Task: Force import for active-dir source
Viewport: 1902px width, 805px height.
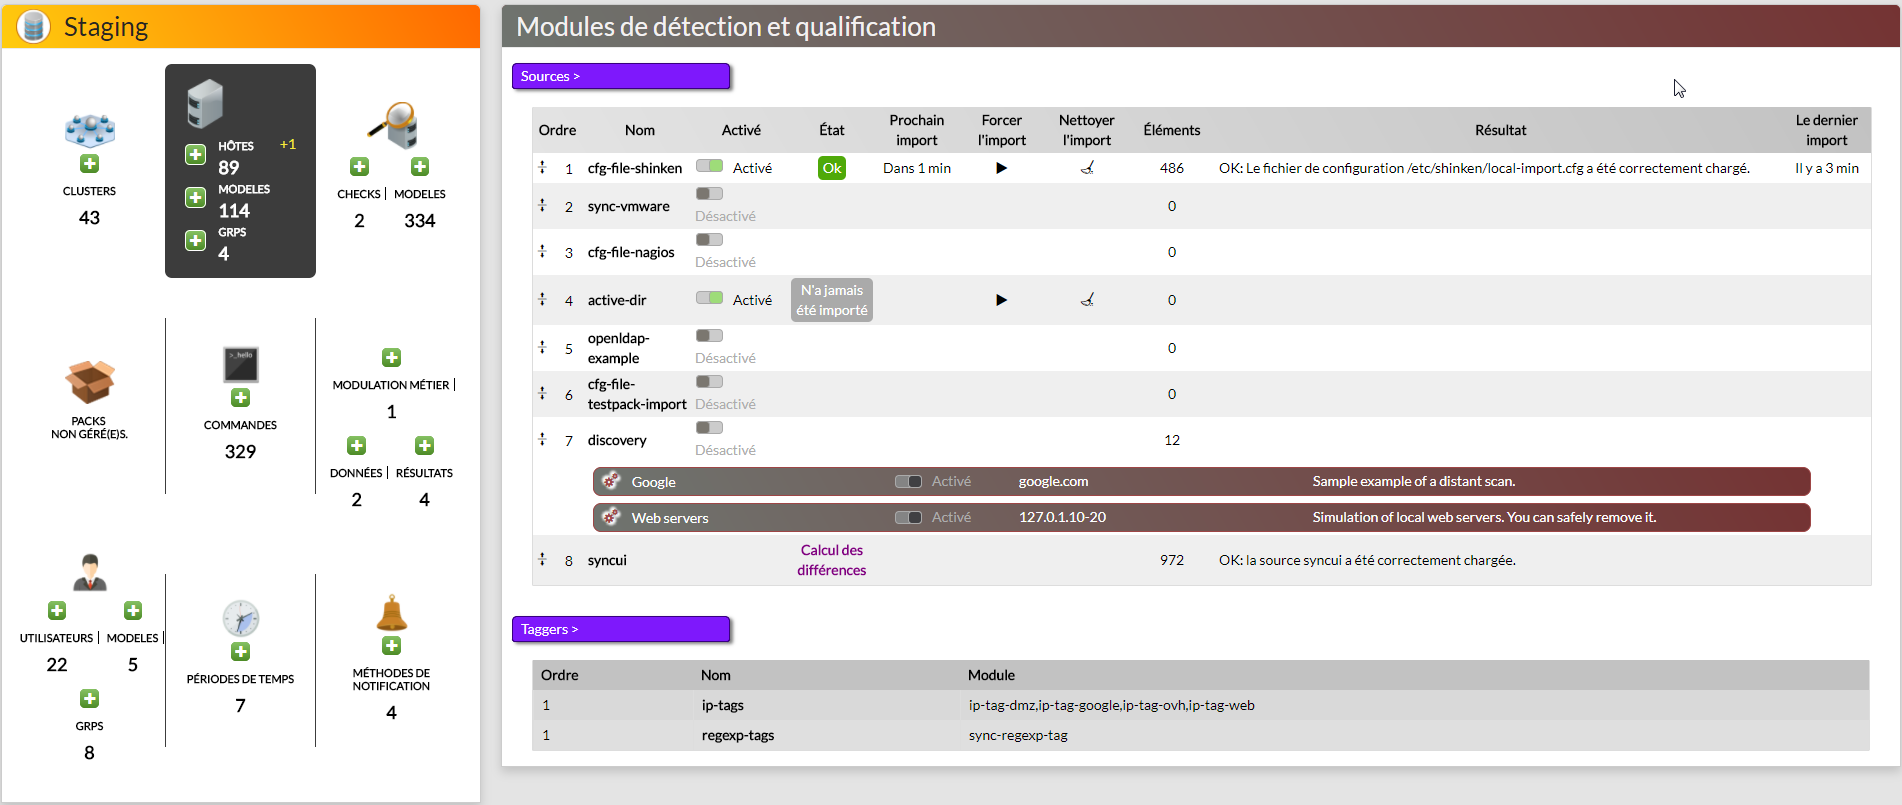Action: click(1001, 300)
